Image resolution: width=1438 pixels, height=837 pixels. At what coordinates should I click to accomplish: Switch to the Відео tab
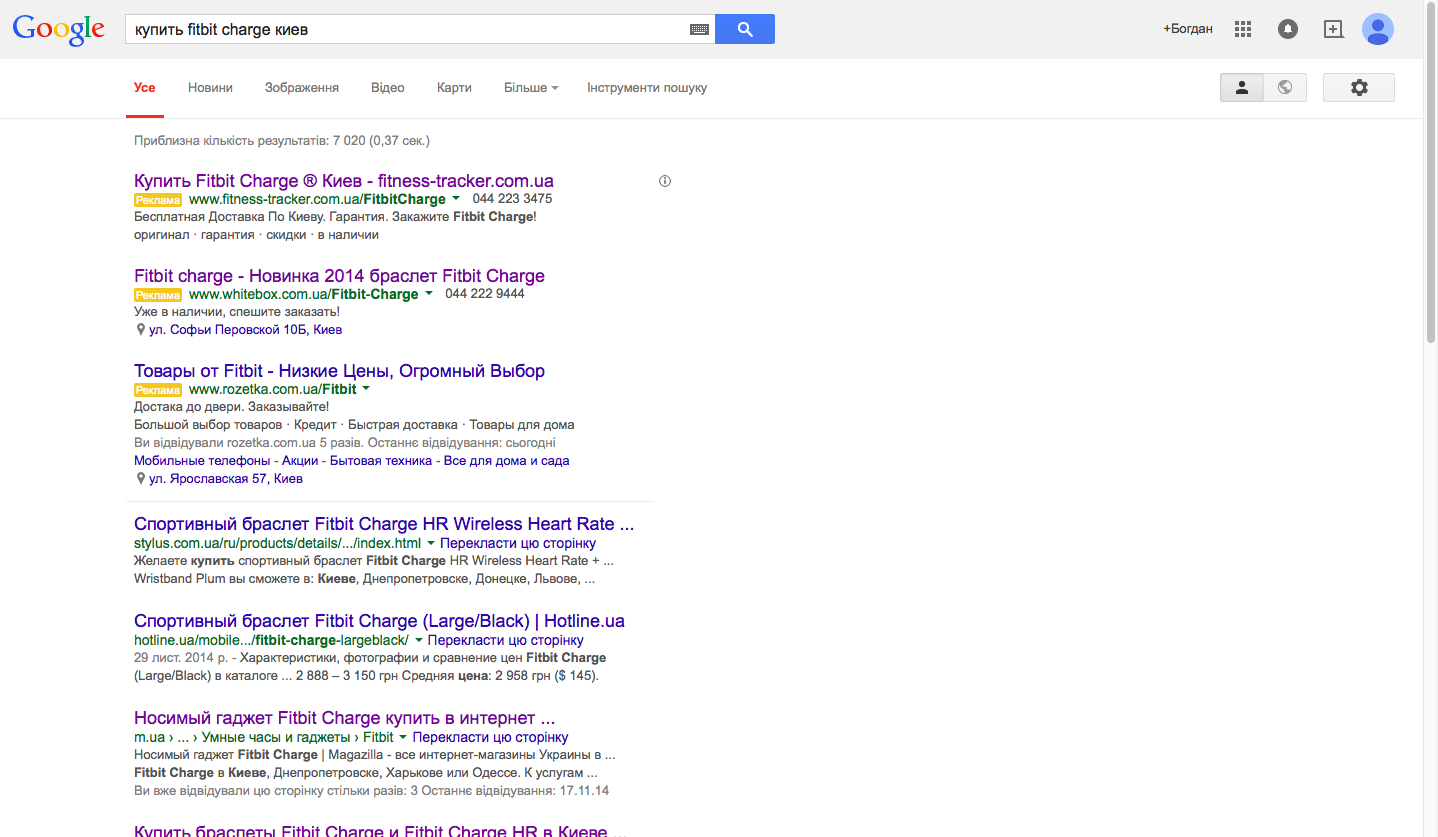388,88
